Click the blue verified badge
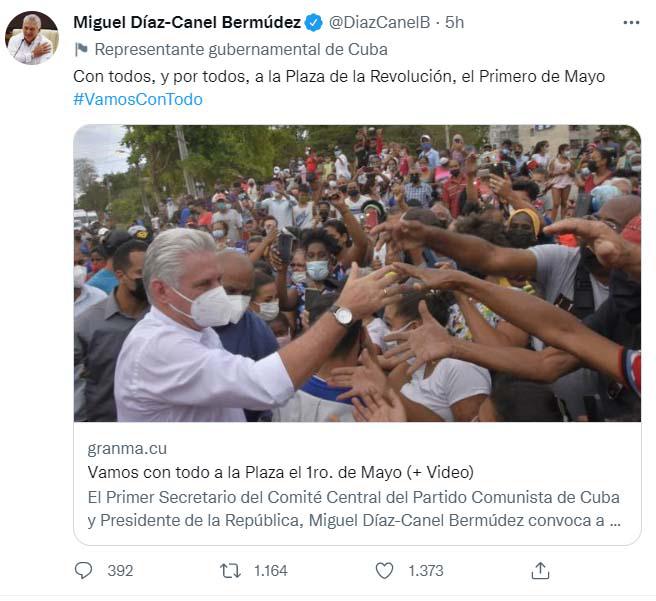Image resolution: width=656 pixels, height=601 pixels. point(314,23)
